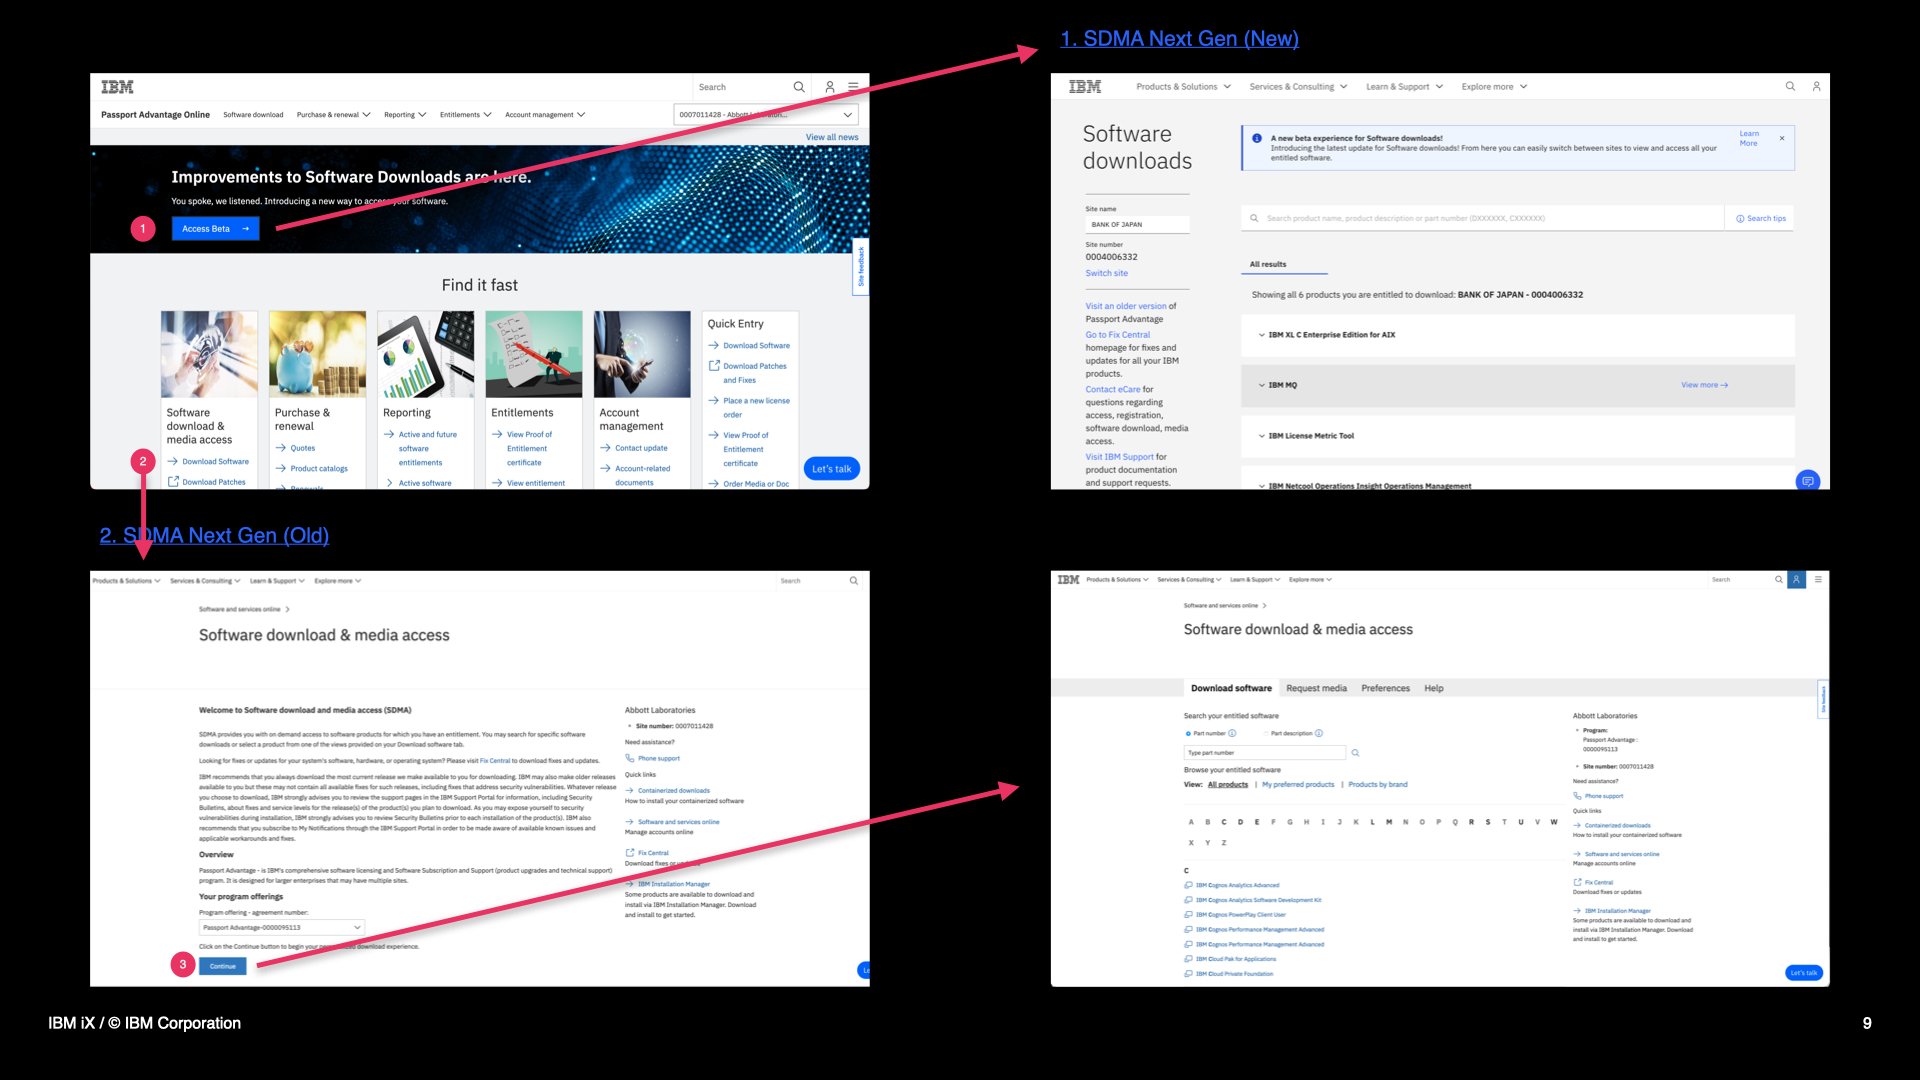Click the header search magnifier on Download software page
This screenshot has height=1080, width=1920.
[1779, 579]
